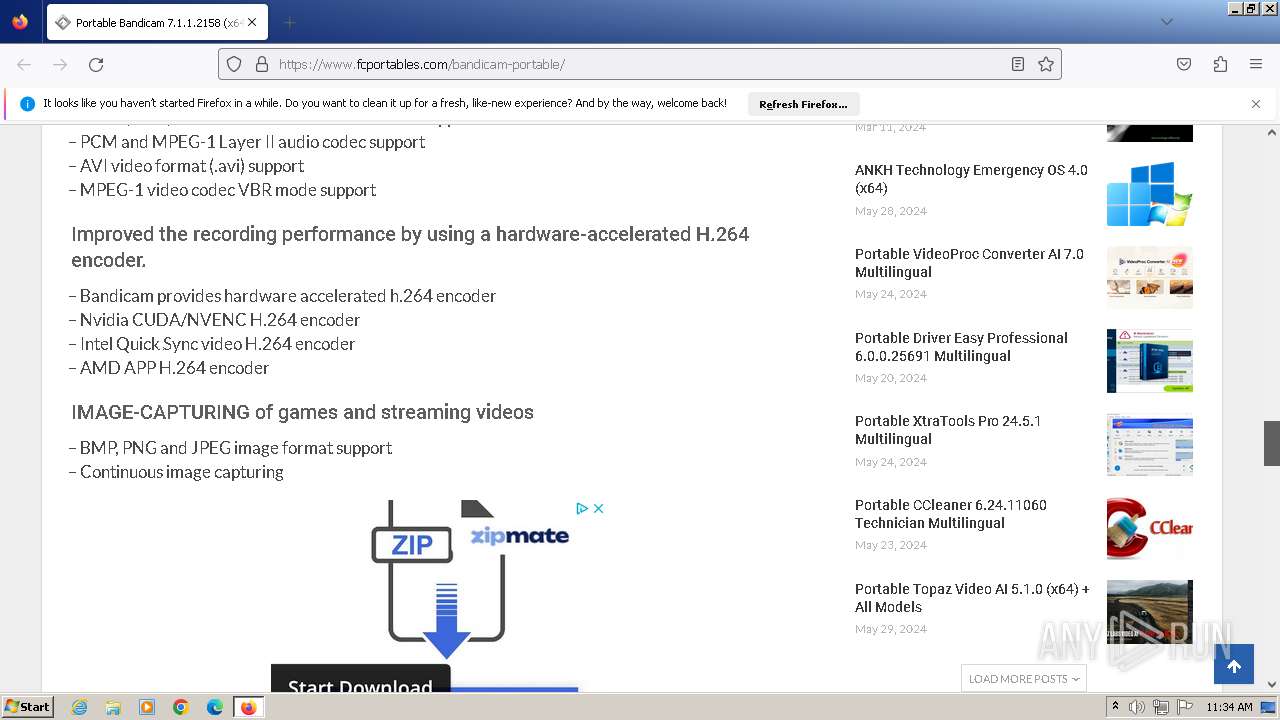The height and width of the screenshot is (720, 1280).
Task: Launch Microsoft Edge from the taskbar
Action: tap(215, 707)
